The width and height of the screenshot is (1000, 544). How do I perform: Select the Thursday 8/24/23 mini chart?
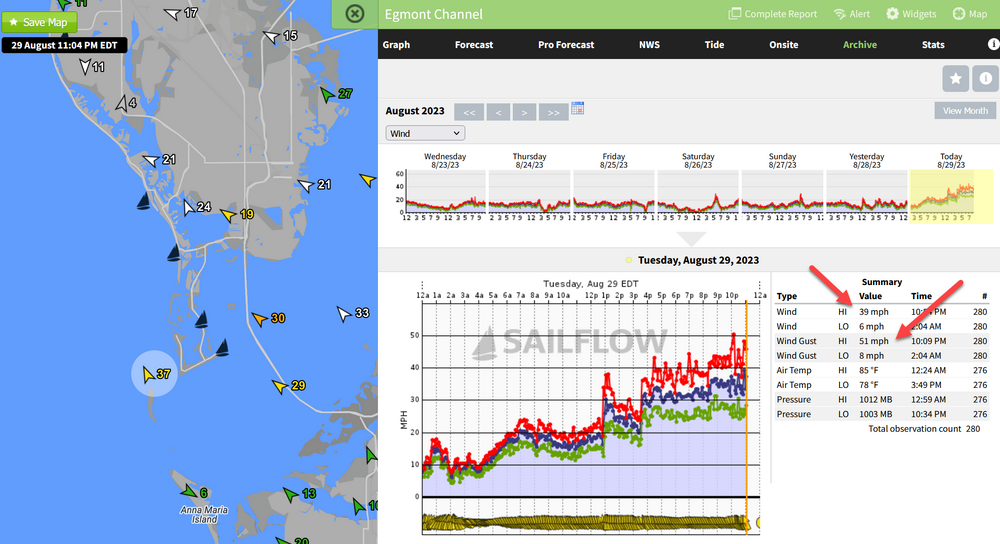click(x=529, y=189)
